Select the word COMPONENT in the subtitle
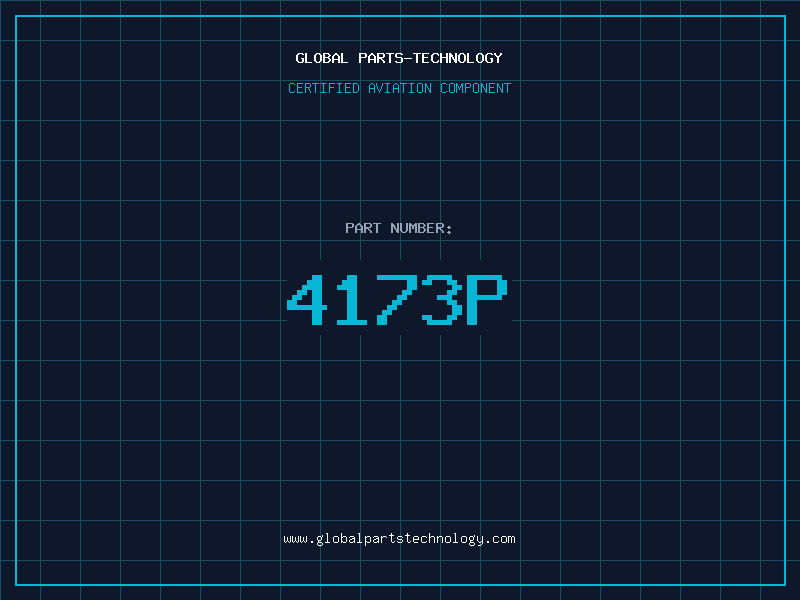Image resolution: width=800 pixels, height=600 pixels. [x=476, y=88]
